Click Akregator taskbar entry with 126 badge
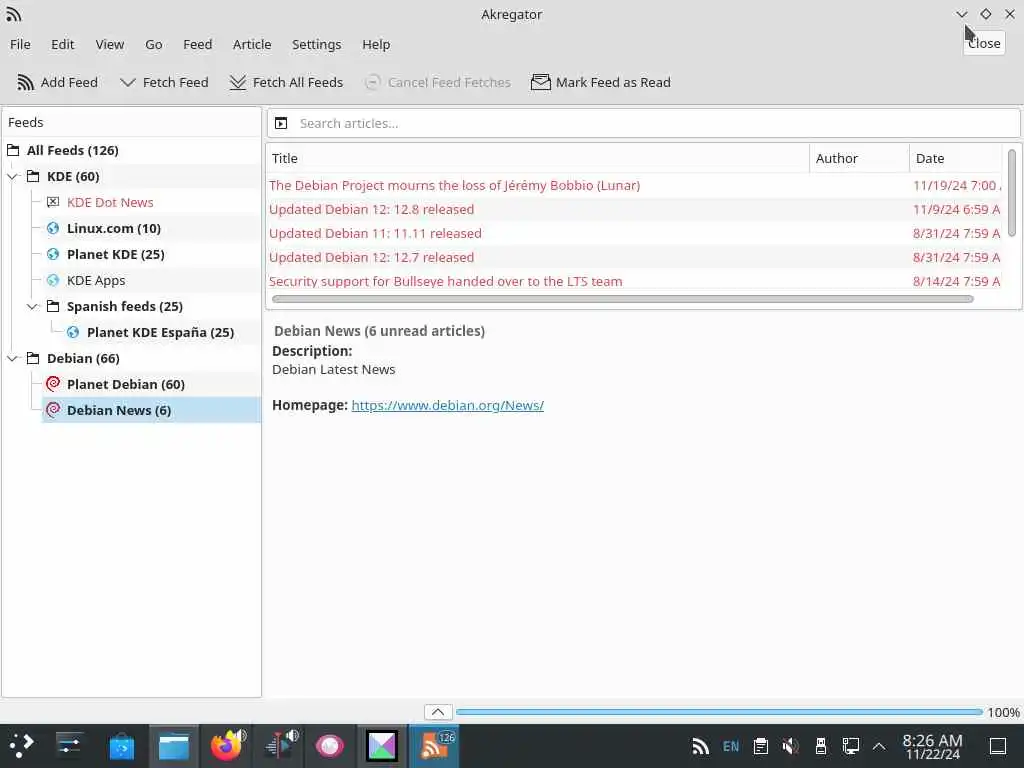 pos(435,746)
